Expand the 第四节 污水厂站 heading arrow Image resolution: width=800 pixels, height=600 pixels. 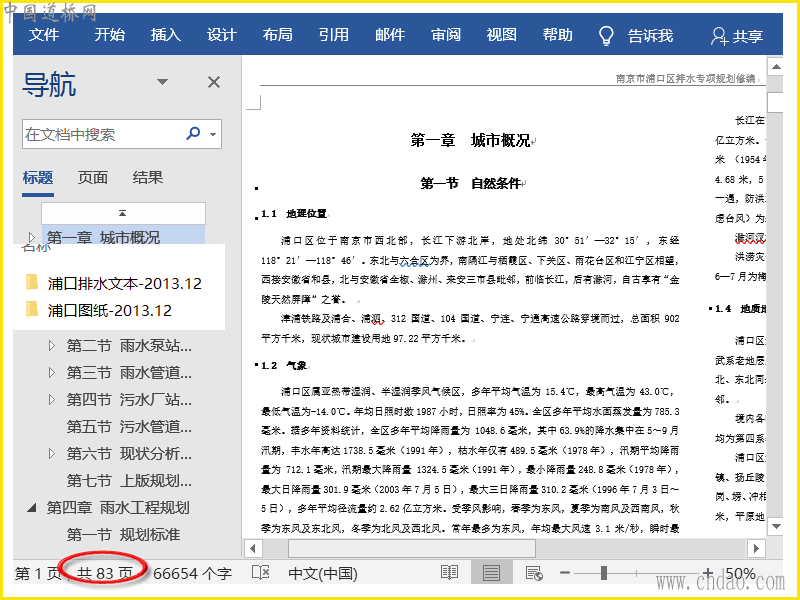(x=52, y=399)
